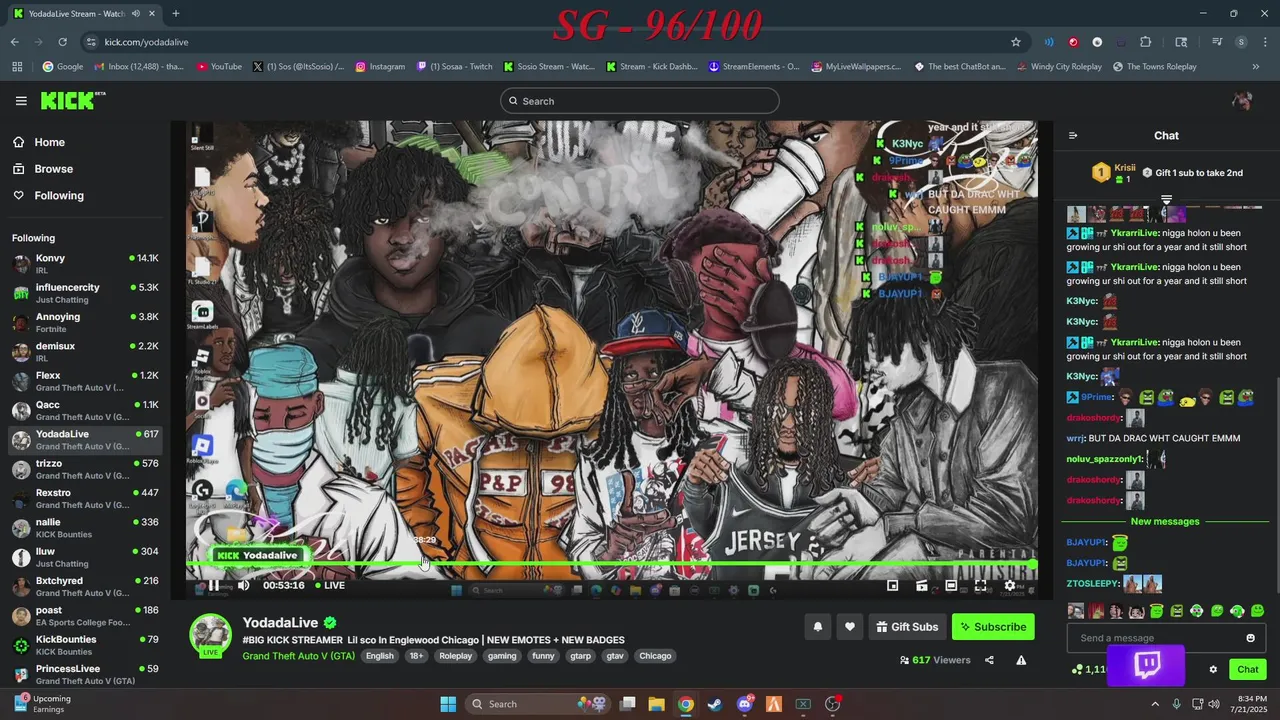Open KickBounties channel in sidebar
1280x720 pixels.
pyautogui.click(x=85, y=645)
